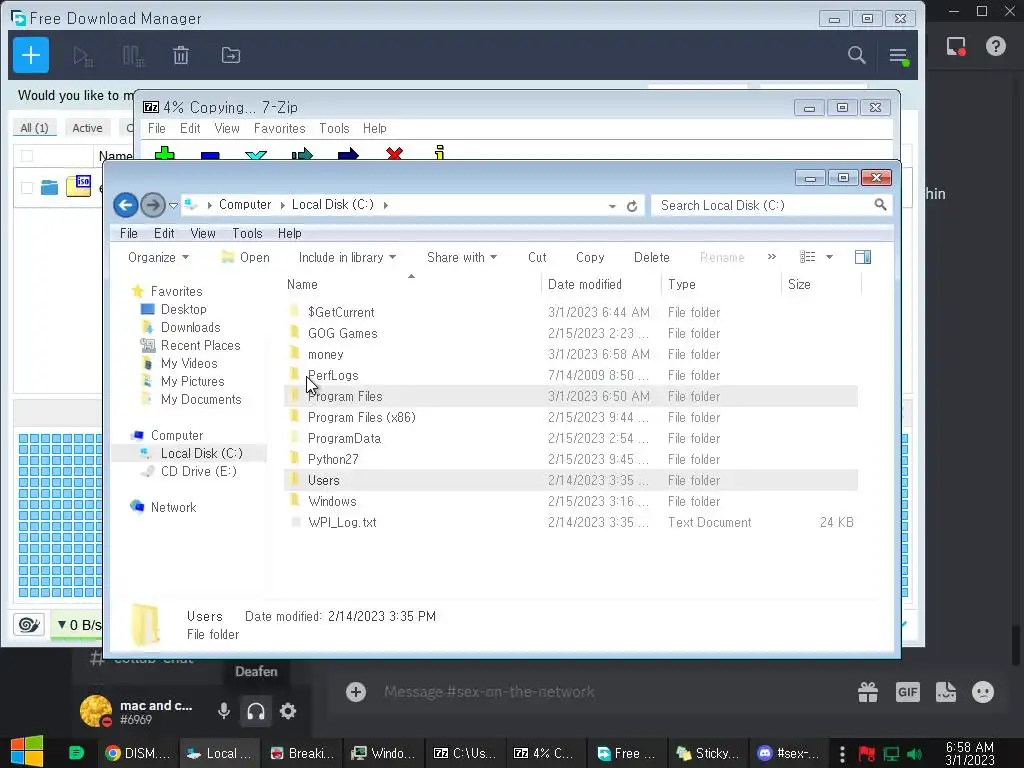Expand the Share with dropdown

click(x=462, y=258)
